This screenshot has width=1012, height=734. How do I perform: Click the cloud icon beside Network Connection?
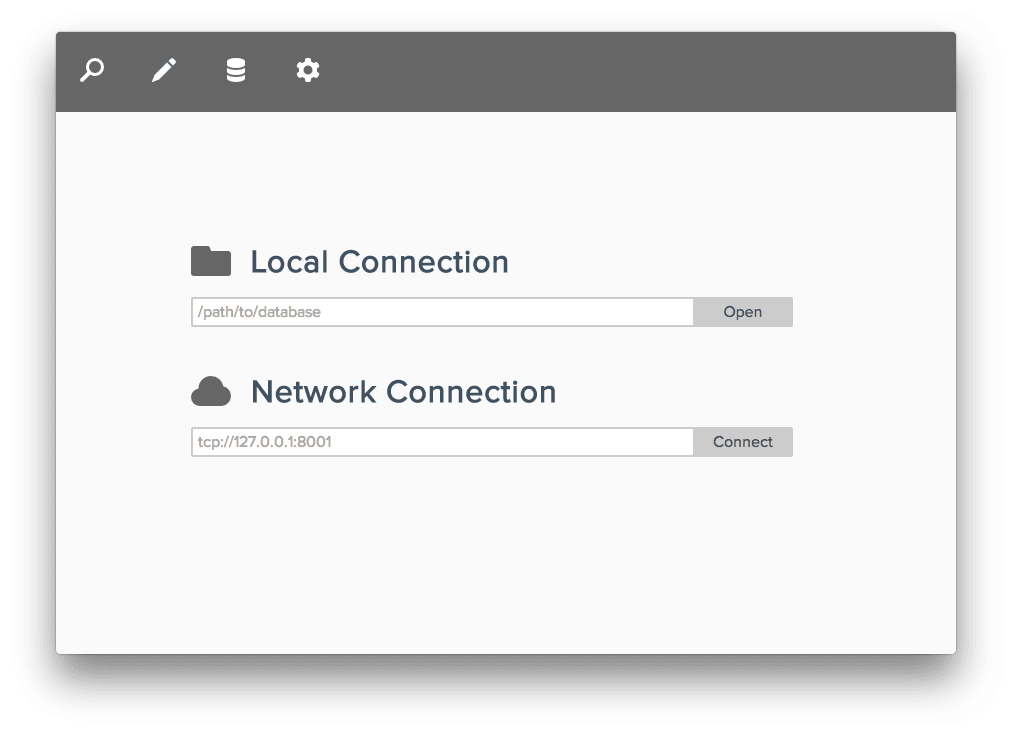coord(211,391)
